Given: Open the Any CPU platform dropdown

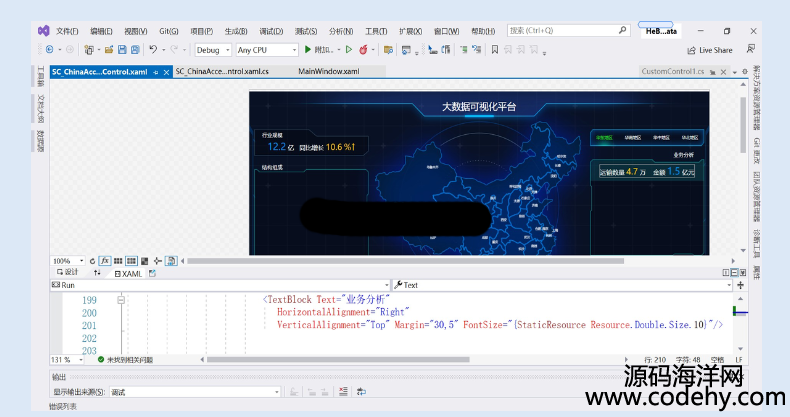Looking at the screenshot, I should coord(267,49).
